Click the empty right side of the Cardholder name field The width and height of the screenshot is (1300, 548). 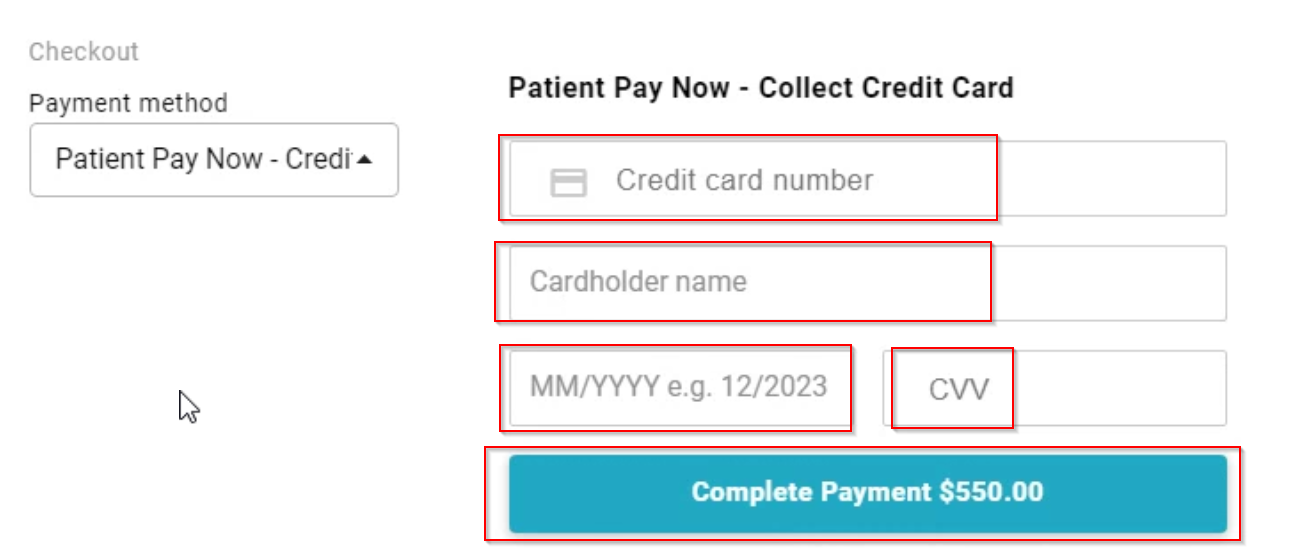tap(1110, 283)
